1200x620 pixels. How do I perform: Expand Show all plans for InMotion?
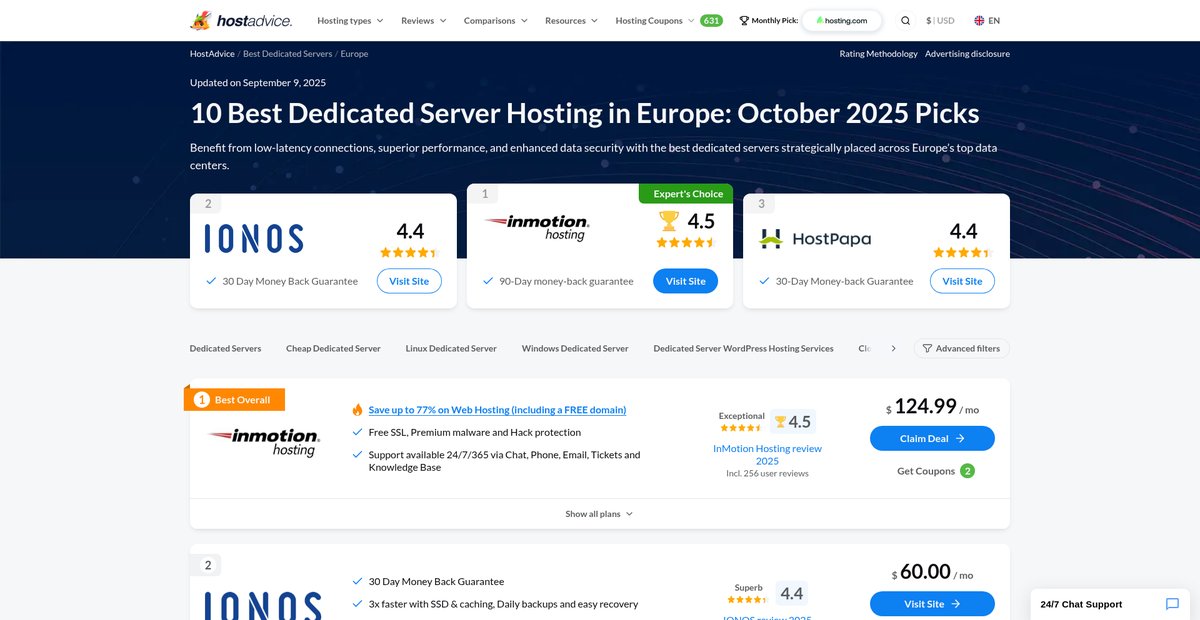599,514
